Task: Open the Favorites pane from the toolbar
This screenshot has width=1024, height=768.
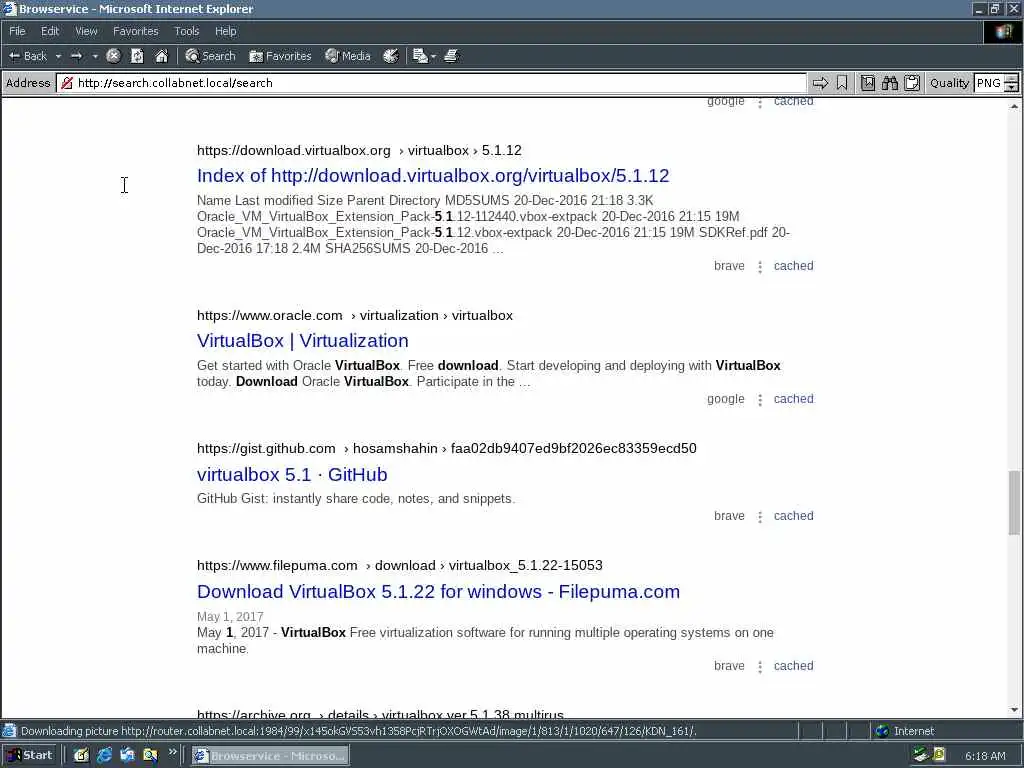Action: coord(281,56)
